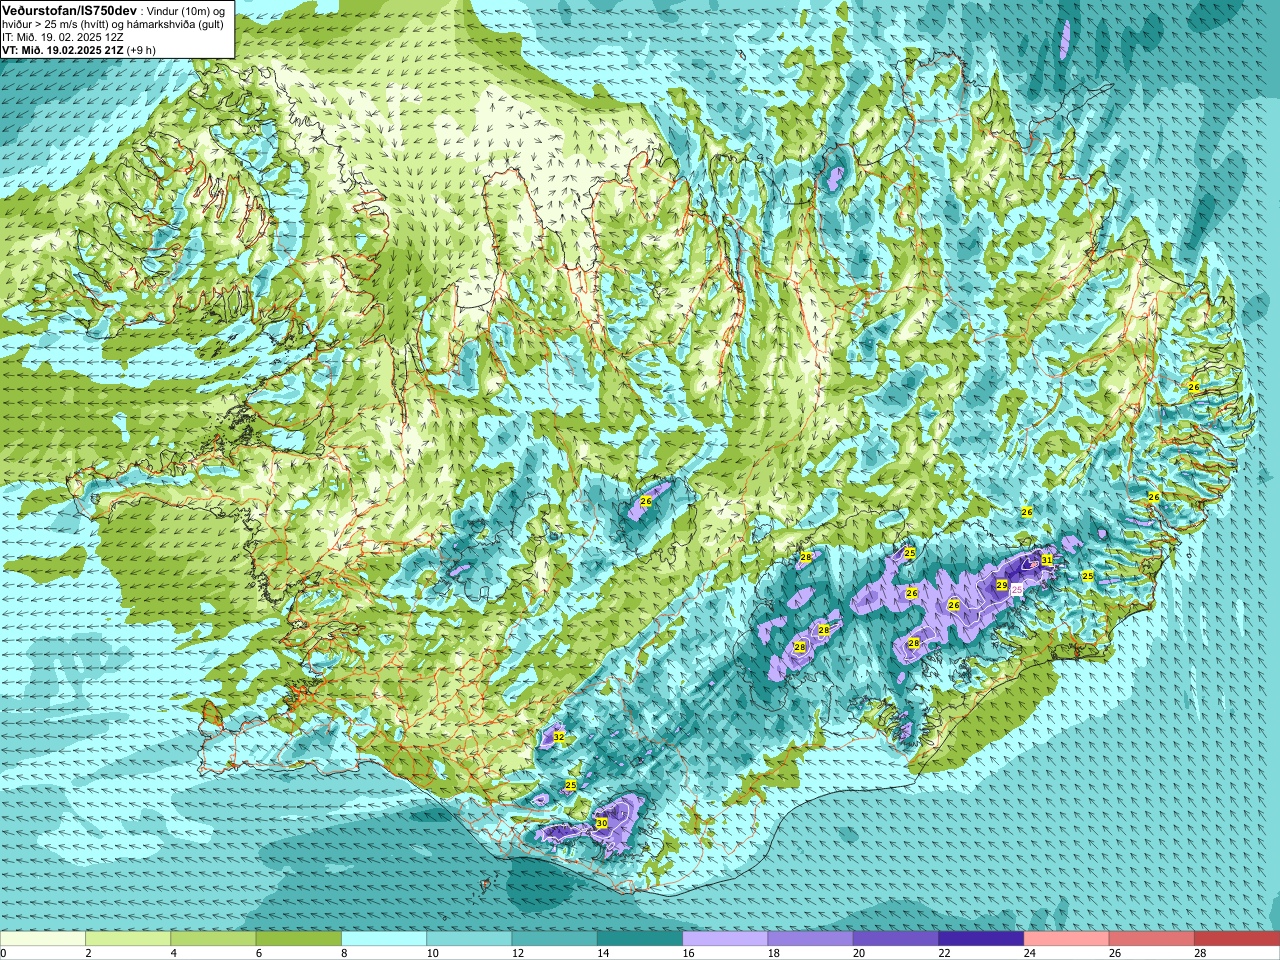Image resolution: width=1280 pixels, height=960 pixels.
Task: Click the legend tick number 16
Action: click(688, 953)
